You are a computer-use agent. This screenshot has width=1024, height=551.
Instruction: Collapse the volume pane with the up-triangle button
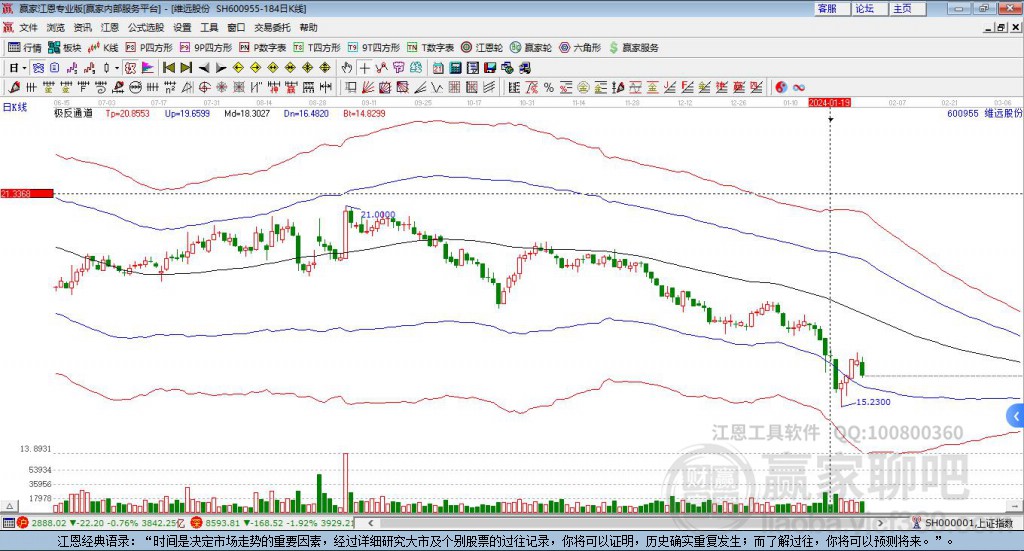click(x=9, y=506)
